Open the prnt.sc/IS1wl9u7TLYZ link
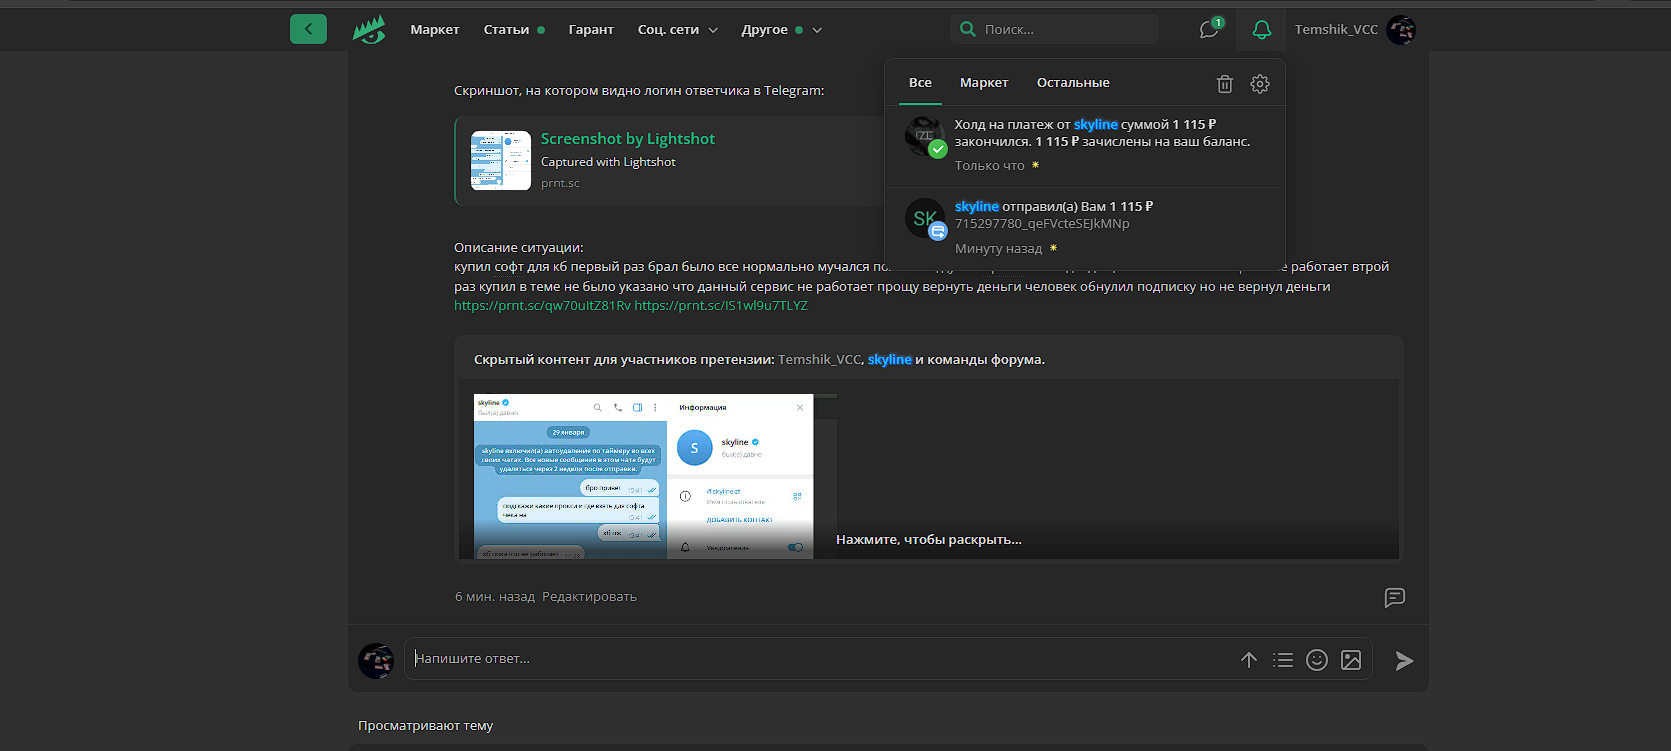Screen dimensions: 1671x751 point(721,306)
